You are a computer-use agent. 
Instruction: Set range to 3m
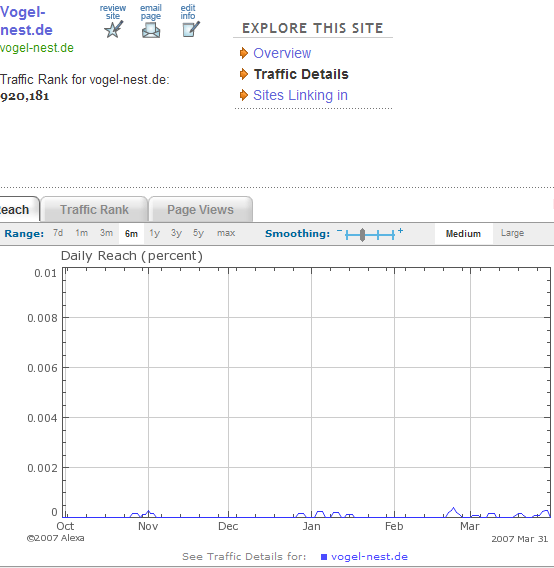[x=106, y=233]
